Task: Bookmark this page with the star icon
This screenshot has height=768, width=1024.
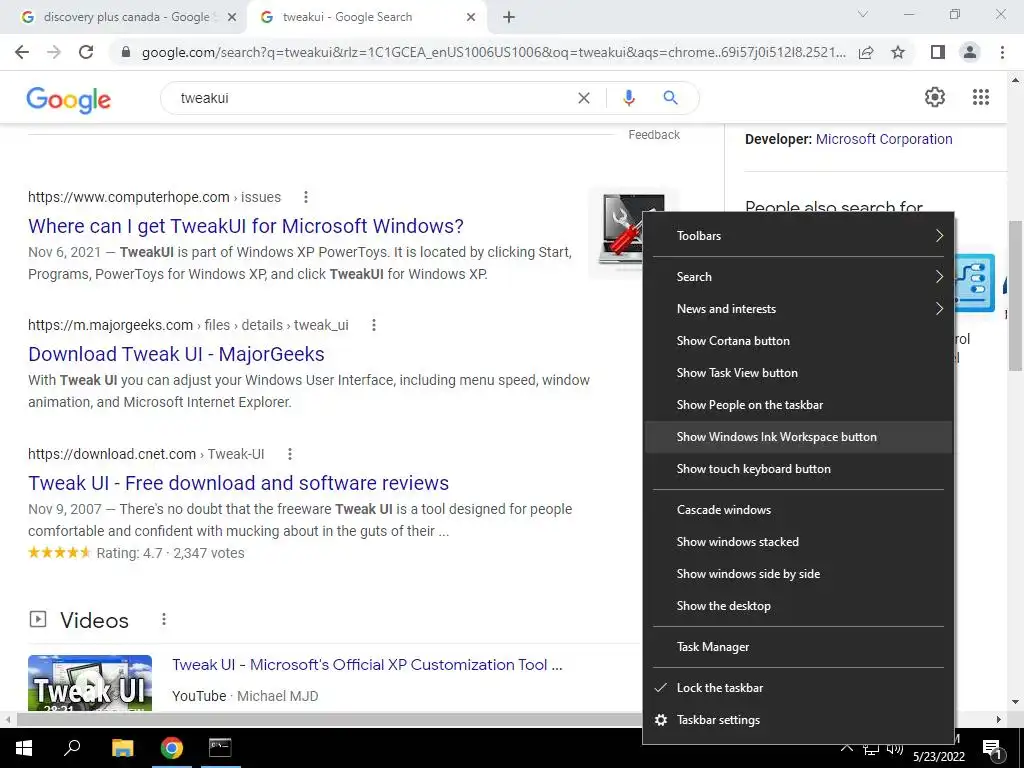Action: (x=898, y=52)
